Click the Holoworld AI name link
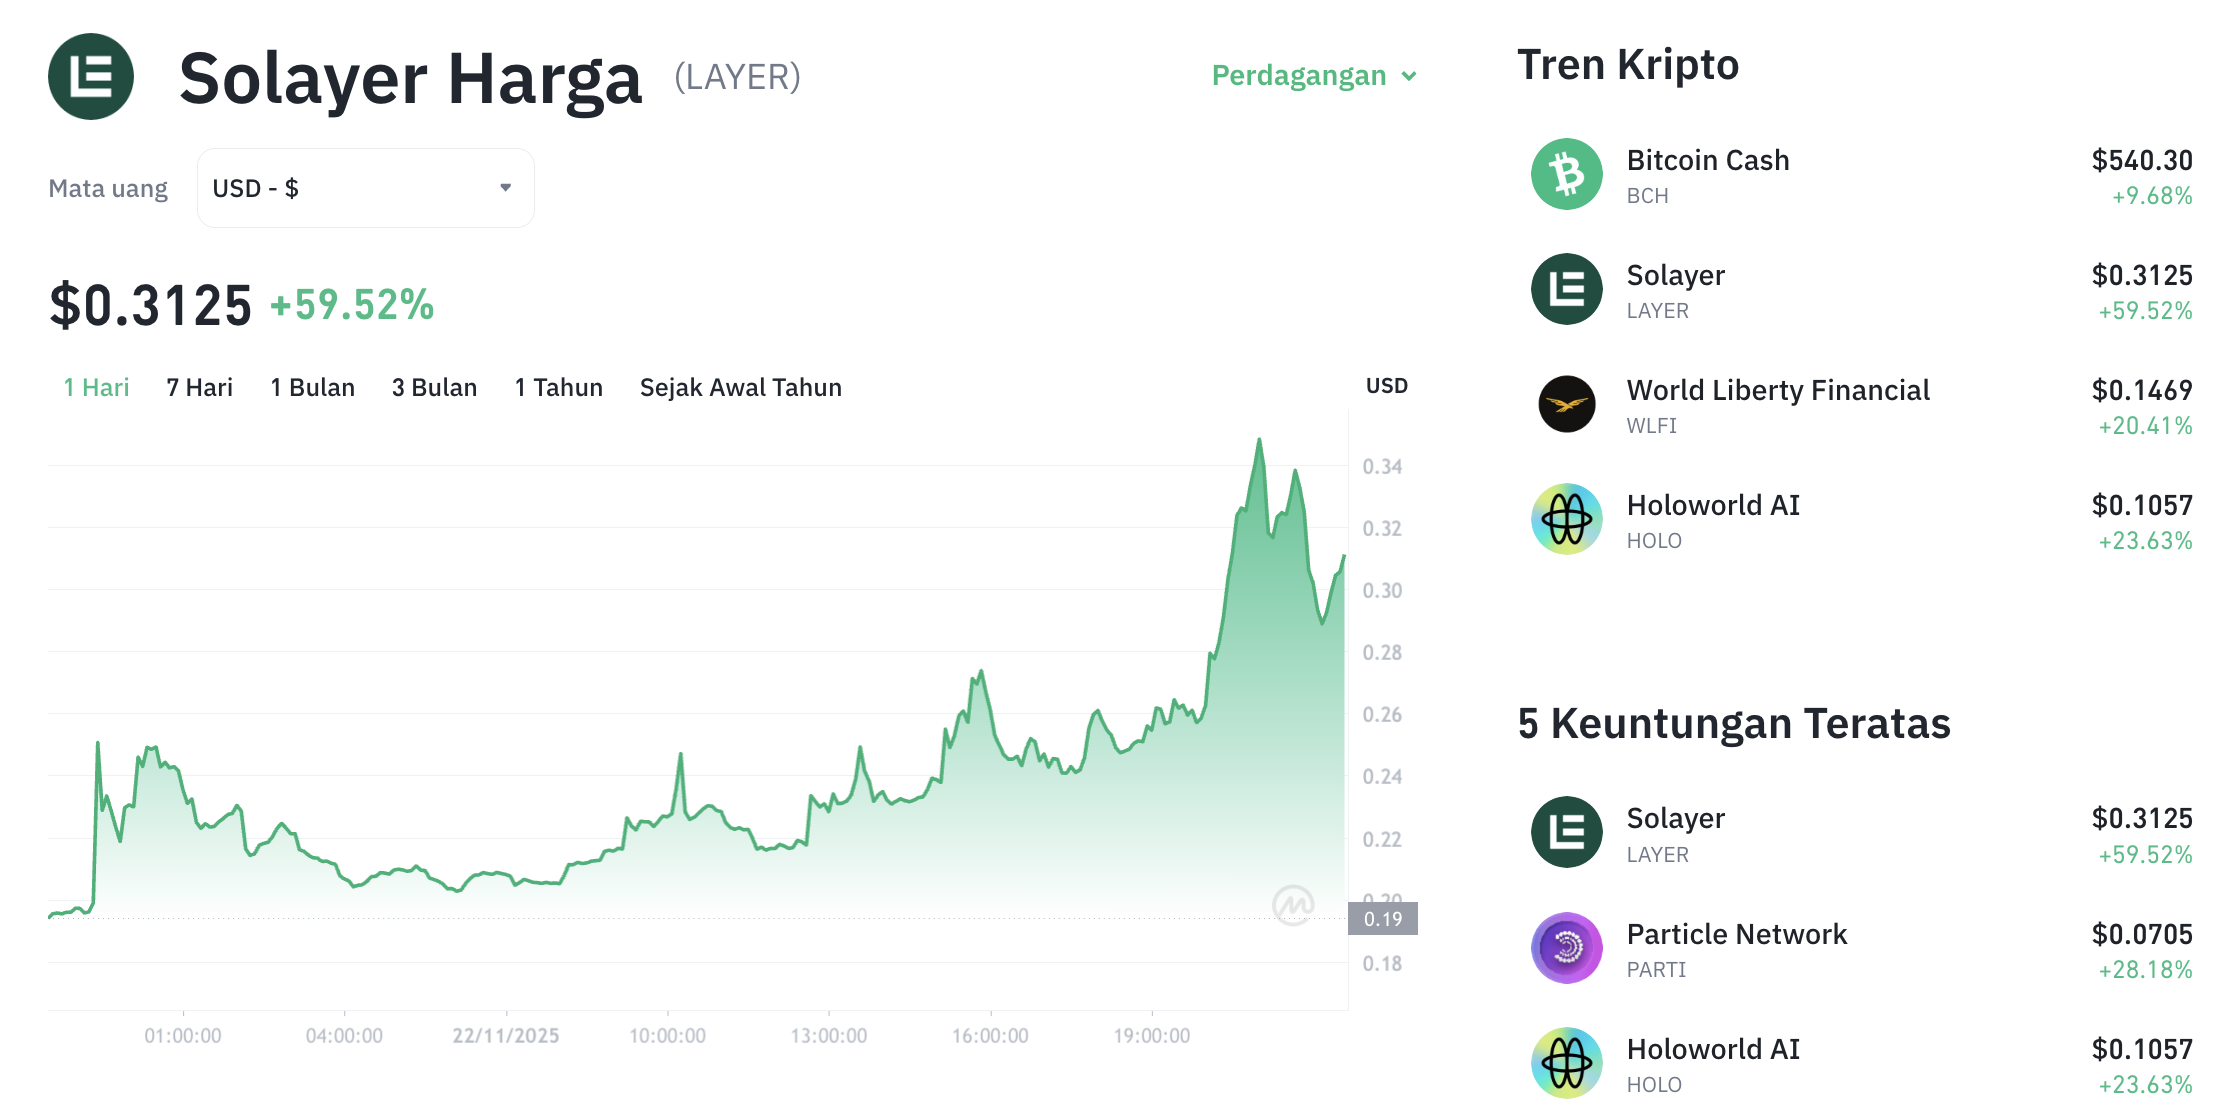 [x=1713, y=505]
